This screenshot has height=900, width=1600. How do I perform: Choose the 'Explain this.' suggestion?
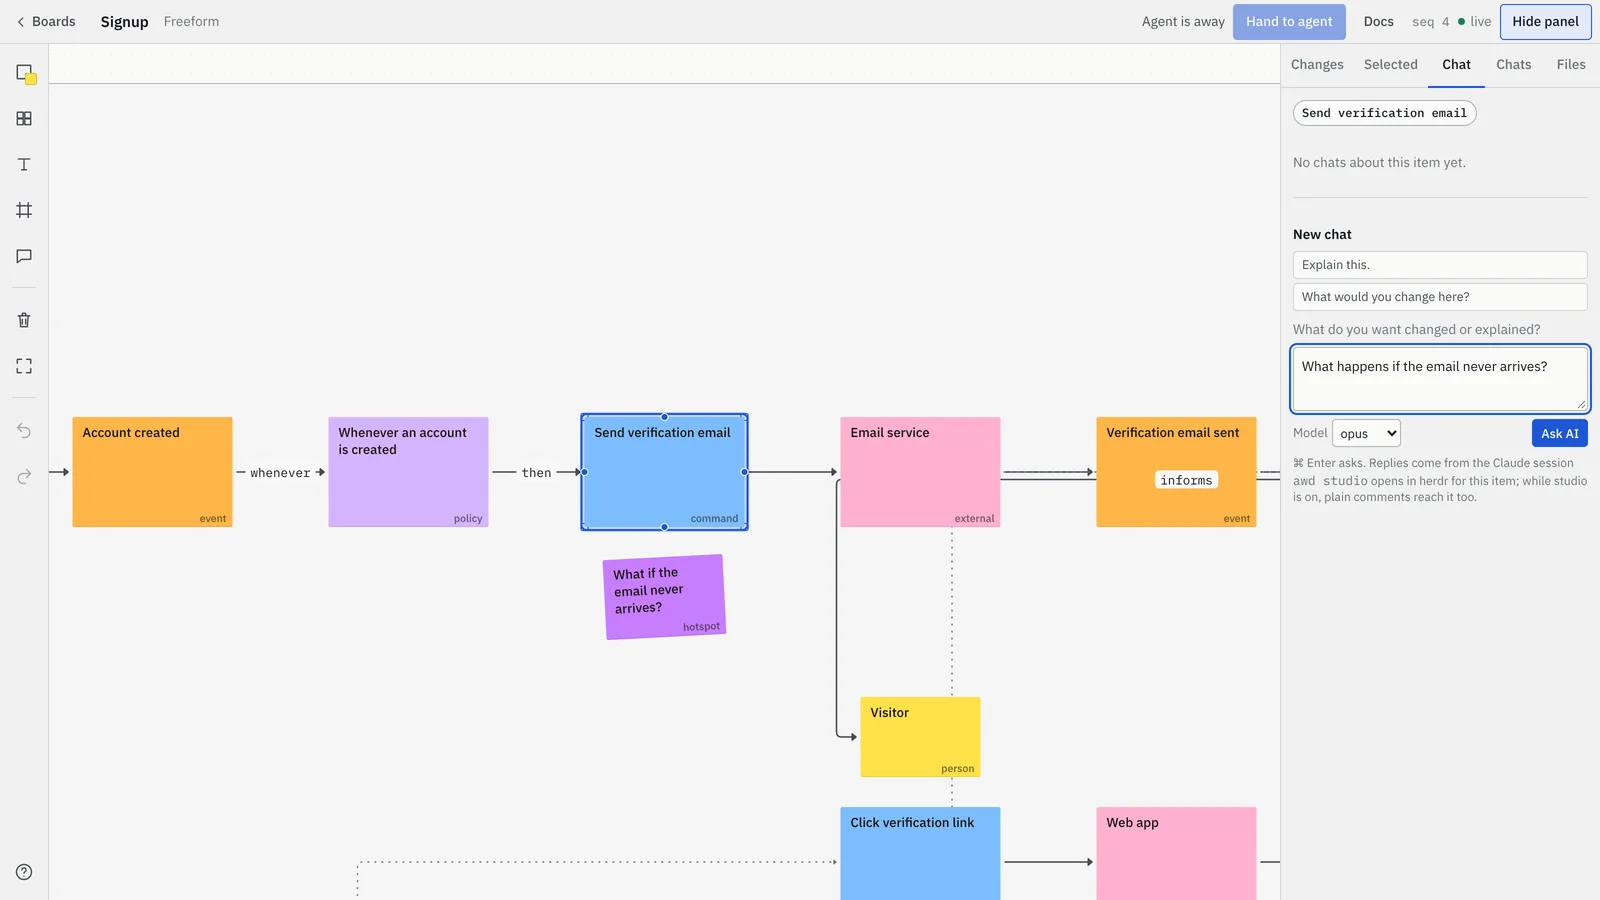[x=1440, y=265]
